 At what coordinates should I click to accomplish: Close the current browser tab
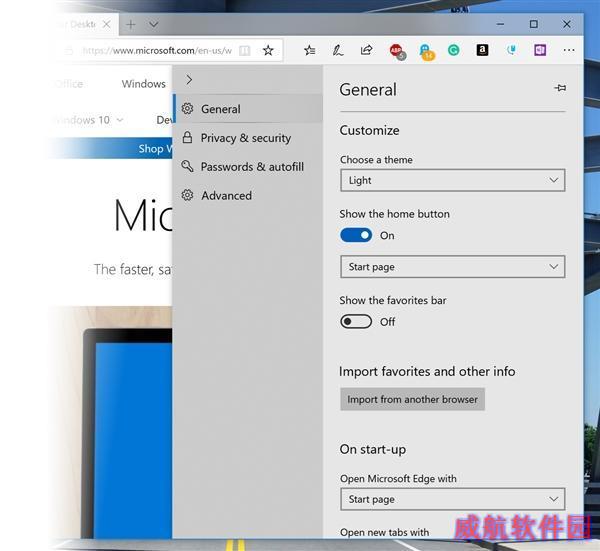point(106,24)
